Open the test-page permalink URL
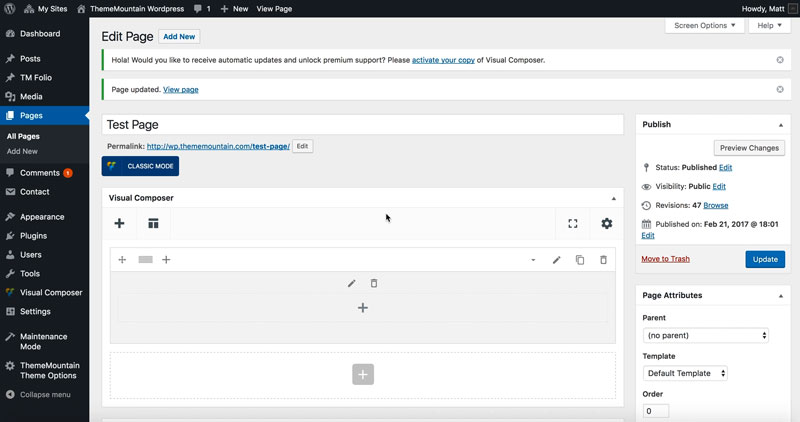This screenshot has width=800, height=422. tap(218, 146)
